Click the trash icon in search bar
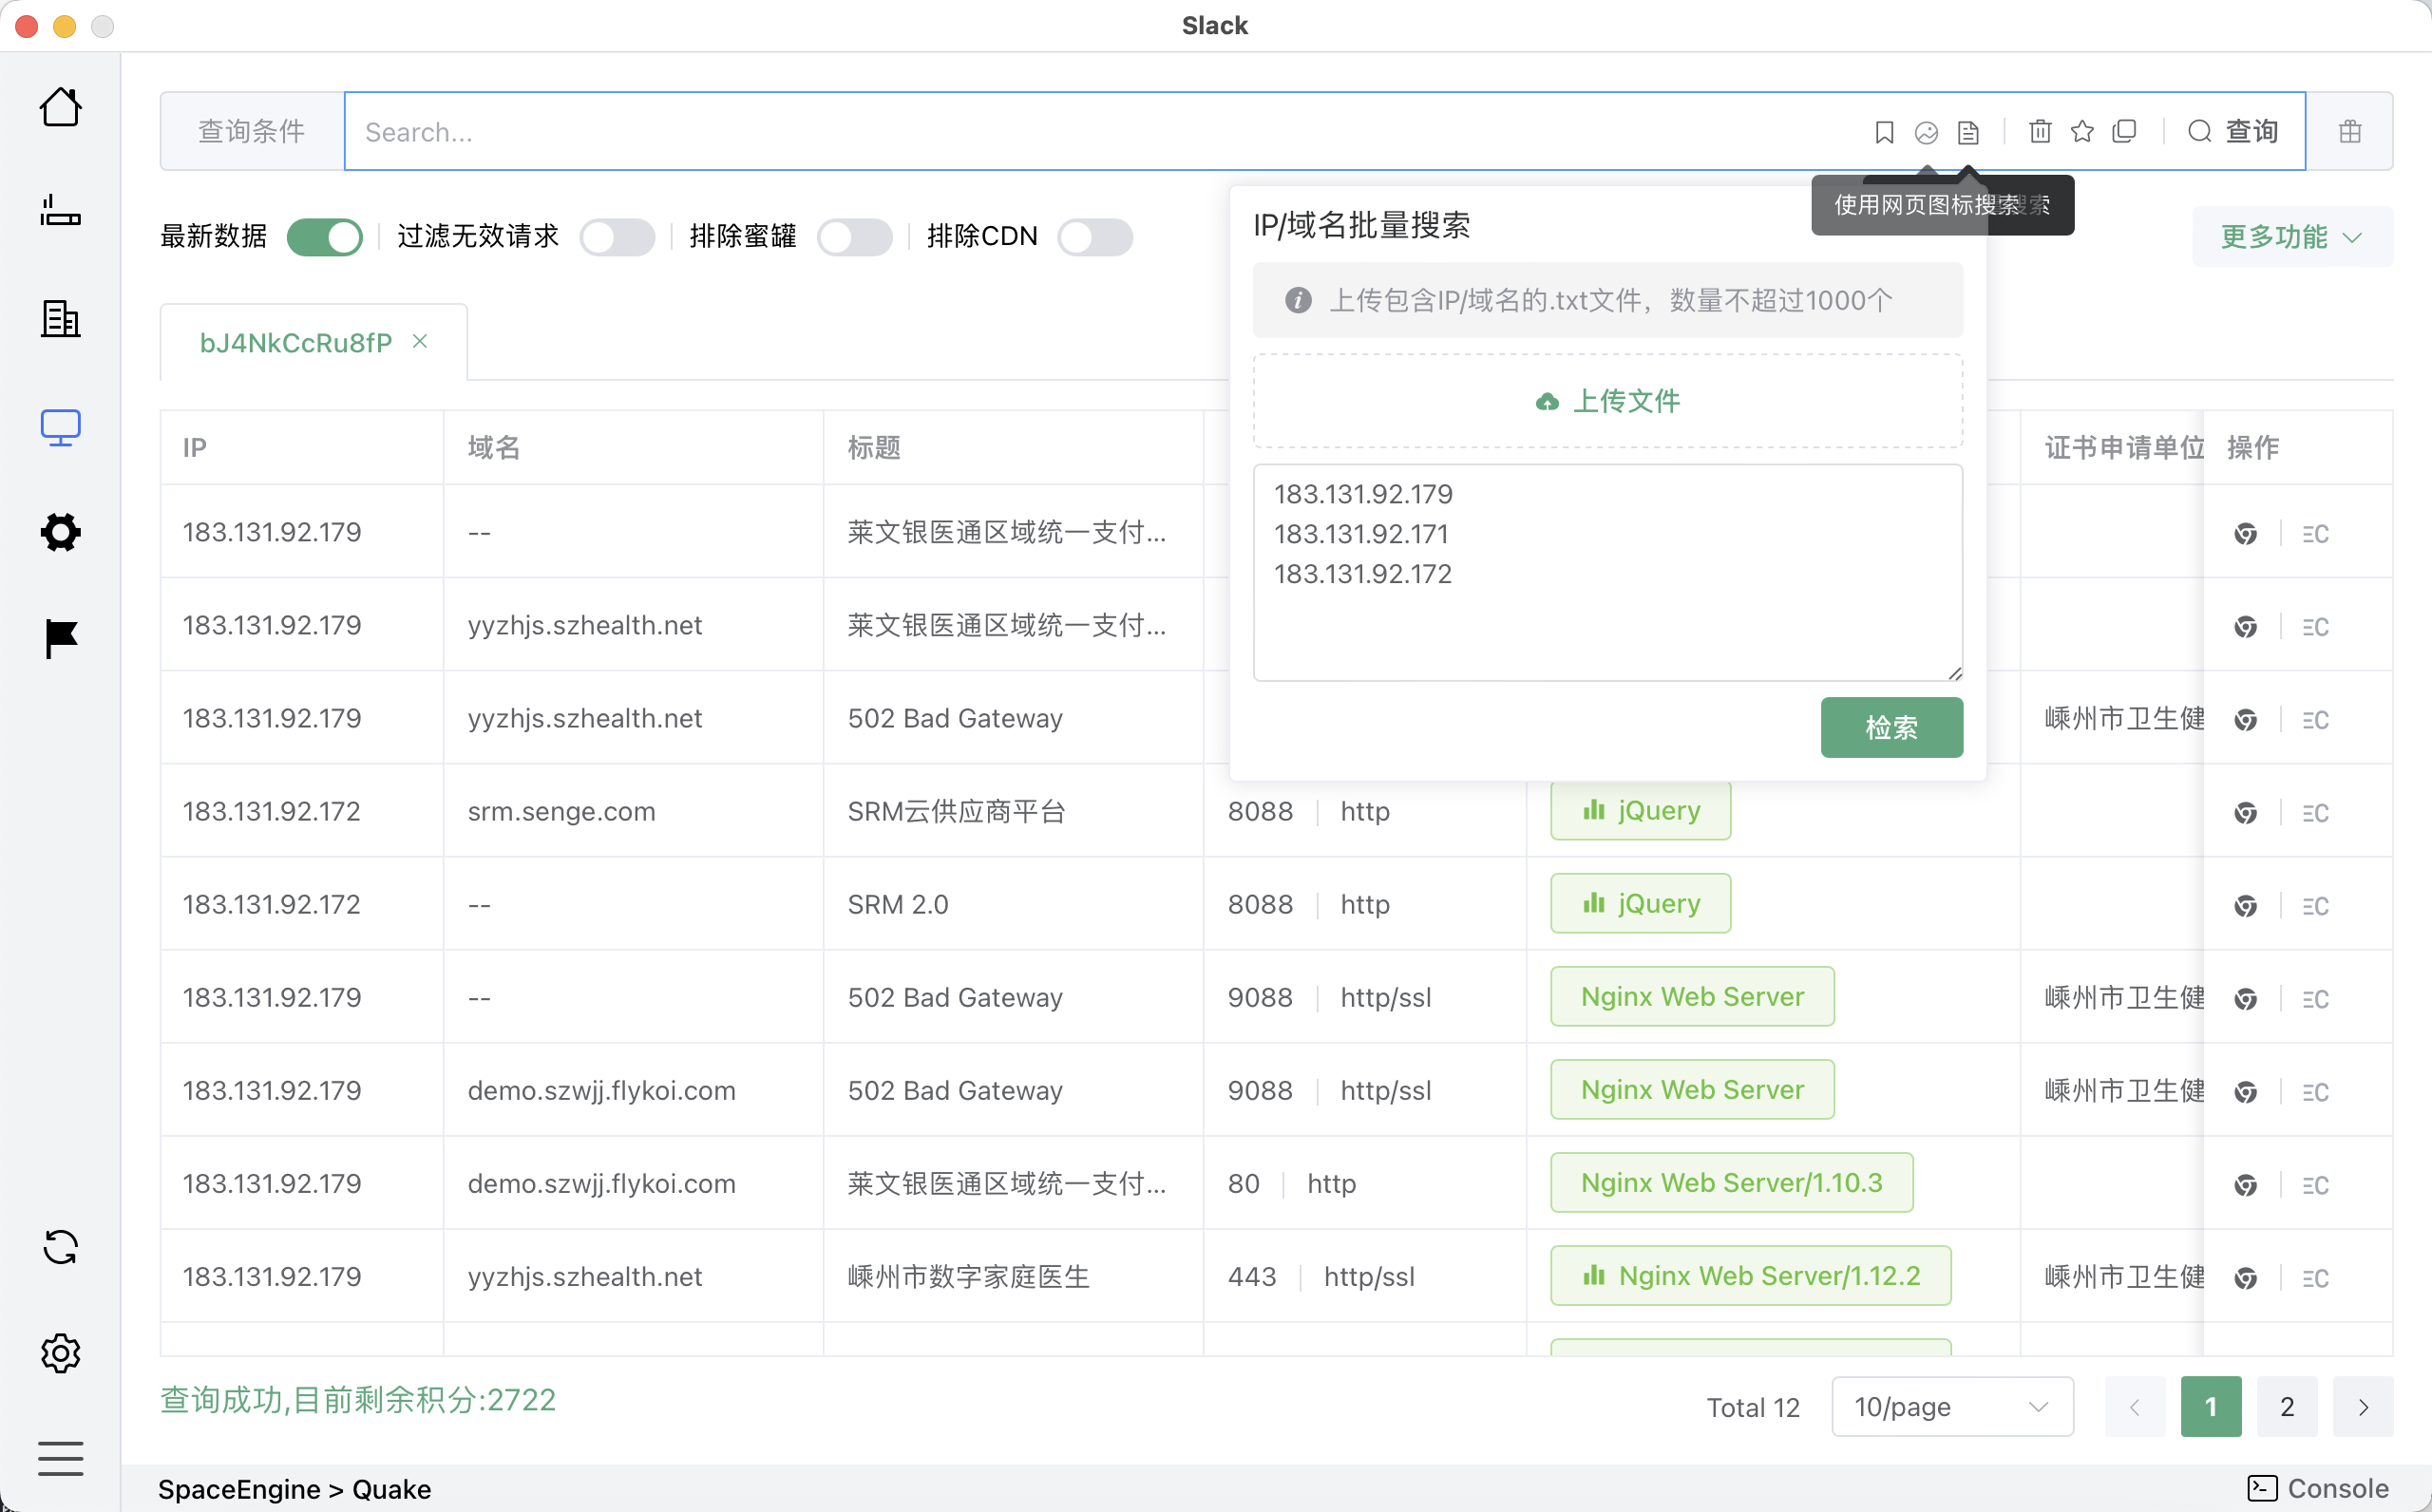This screenshot has height=1512, width=2432. coord(2040,132)
